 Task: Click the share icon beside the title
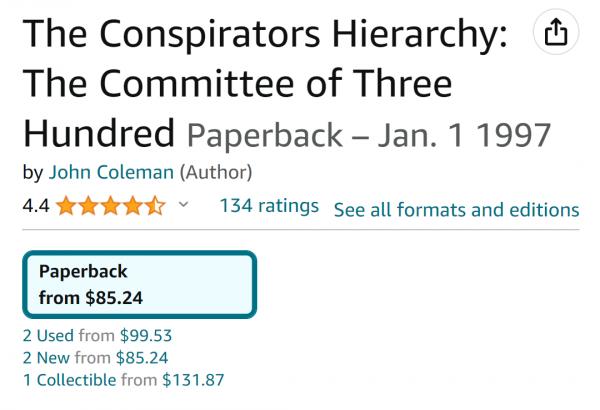(x=556, y=33)
